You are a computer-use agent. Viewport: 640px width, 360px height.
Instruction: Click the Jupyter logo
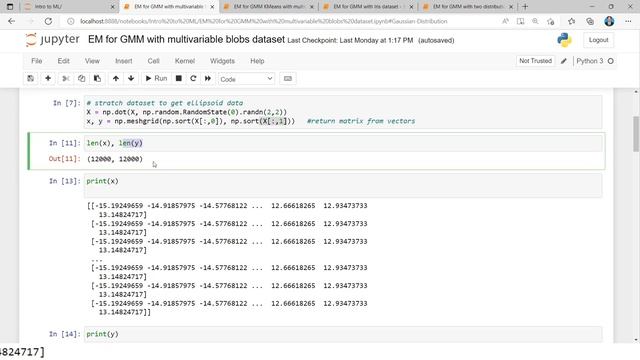pyautogui.click(x=52, y=40)
